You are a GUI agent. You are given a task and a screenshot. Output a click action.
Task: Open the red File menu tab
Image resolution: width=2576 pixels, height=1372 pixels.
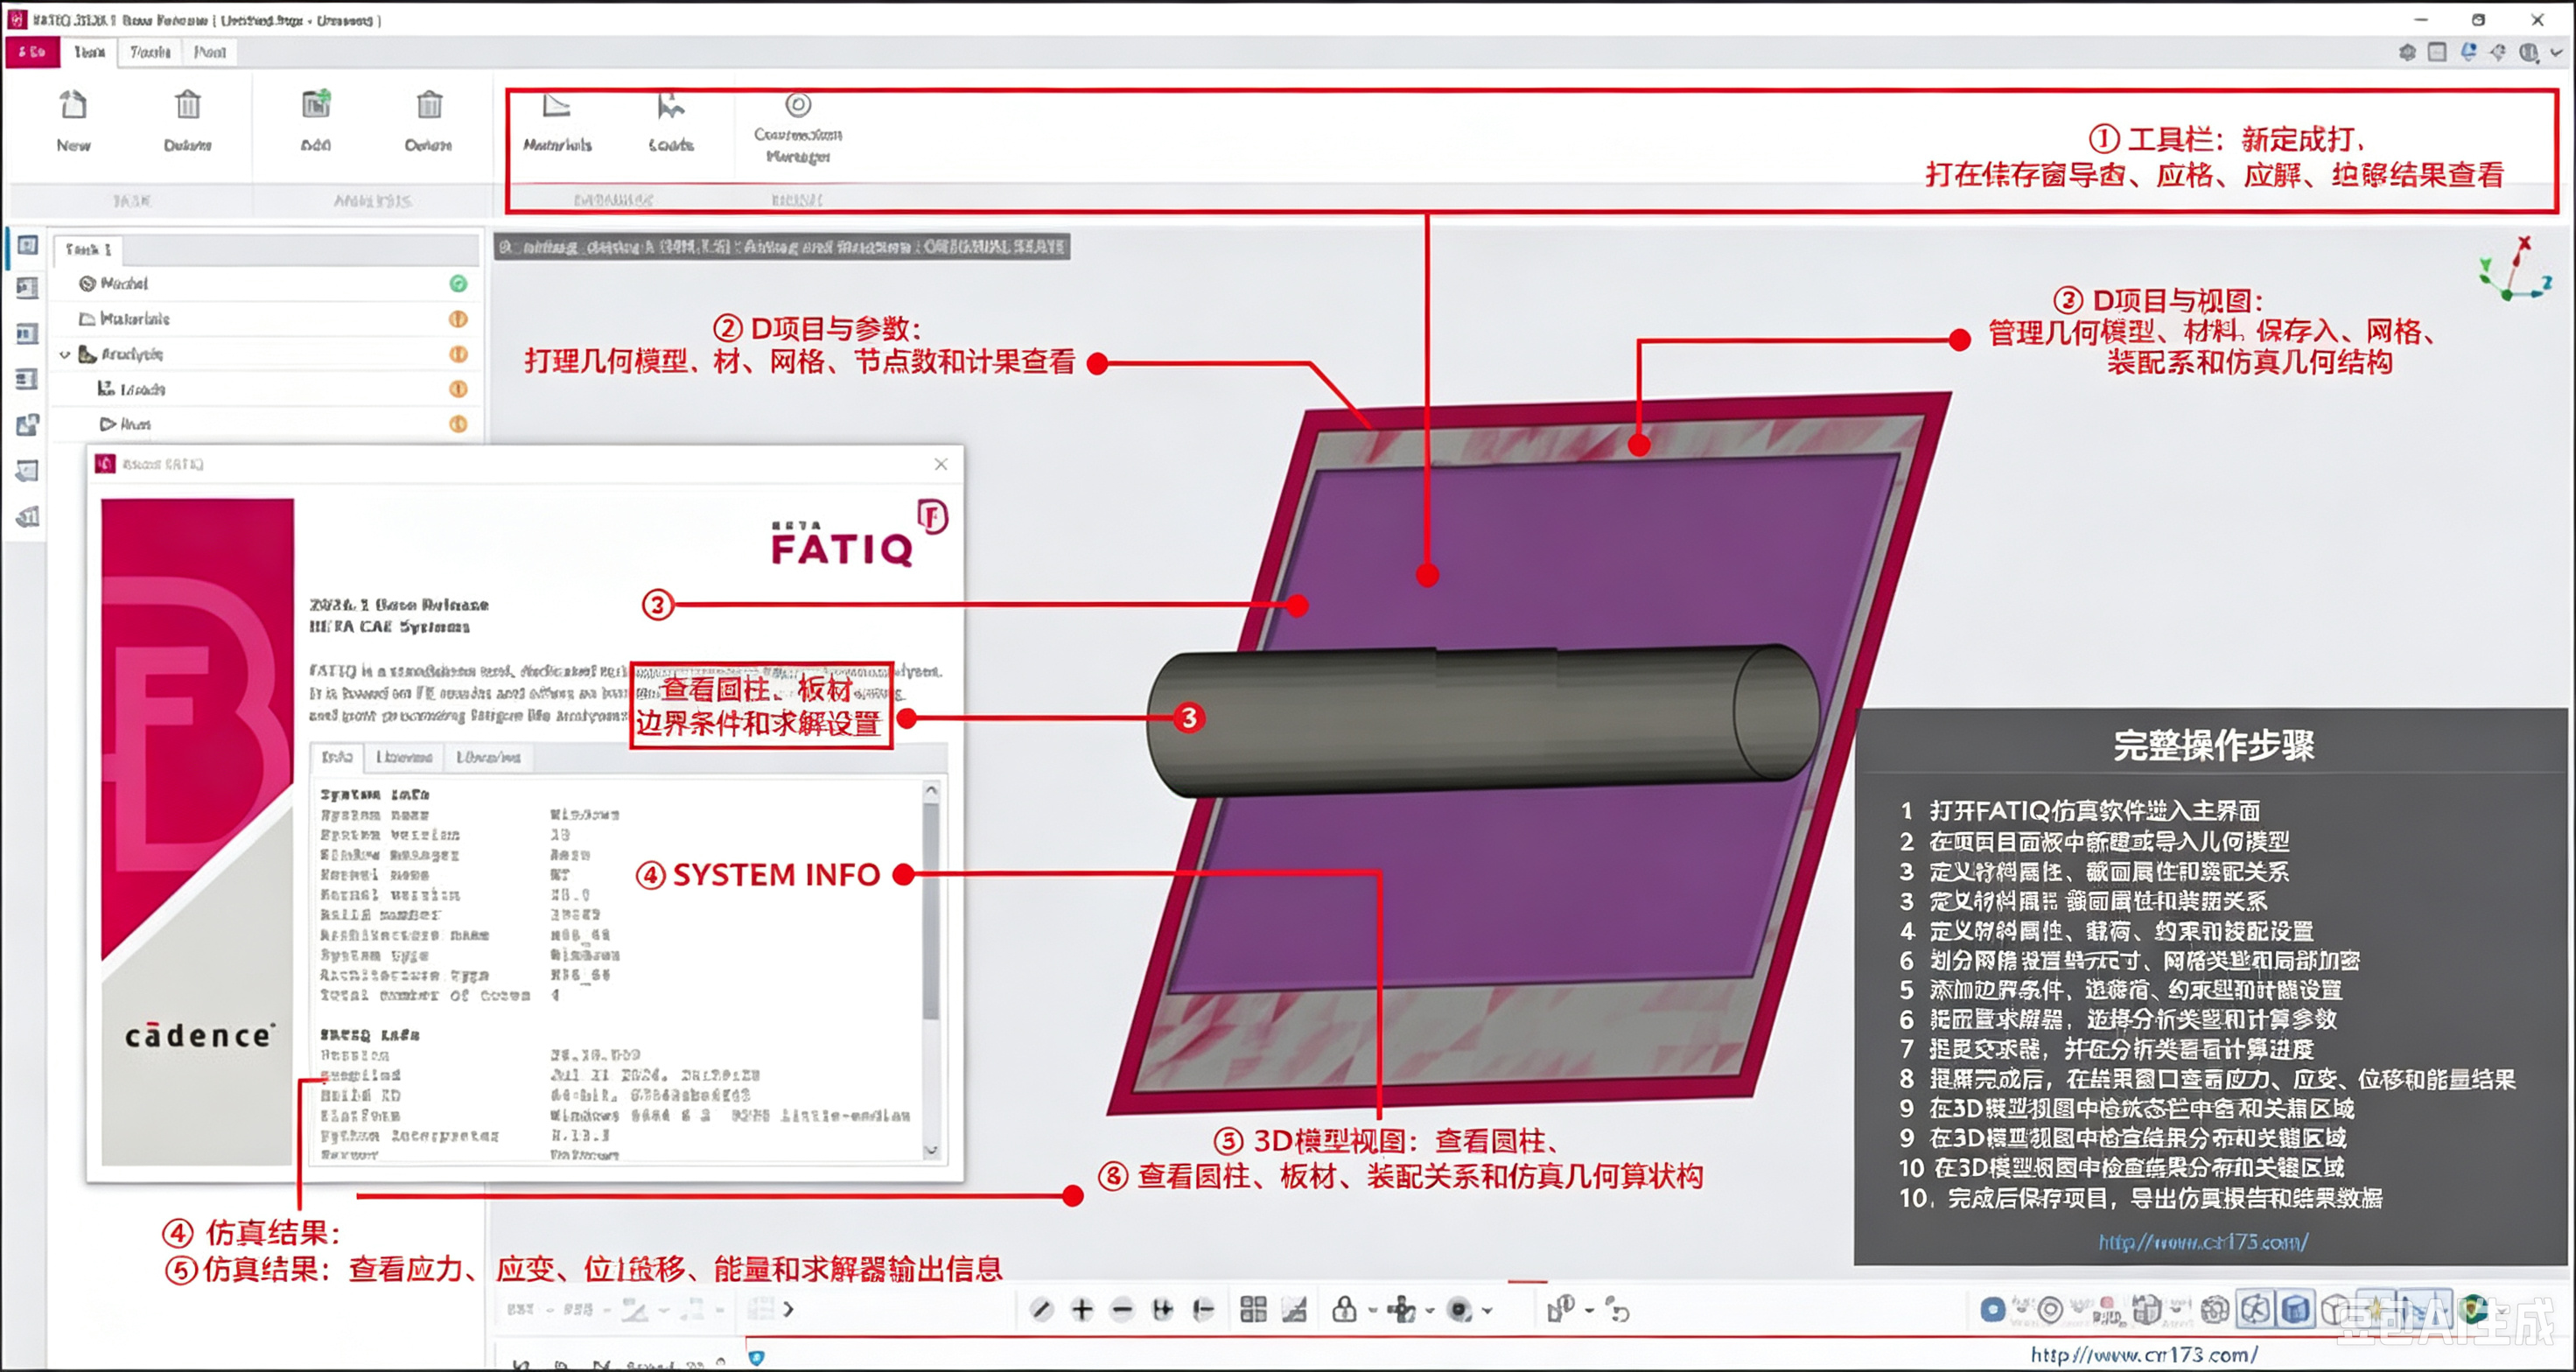pos(32,52)
